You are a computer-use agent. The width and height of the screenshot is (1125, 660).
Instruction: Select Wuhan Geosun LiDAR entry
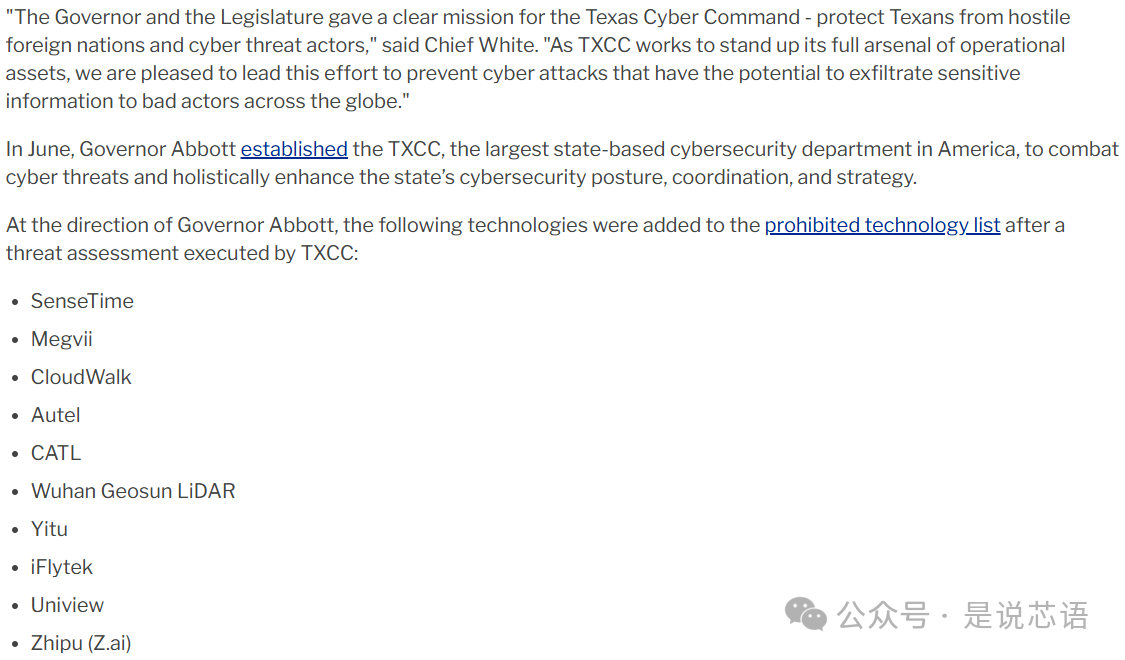tap(133, 491)
